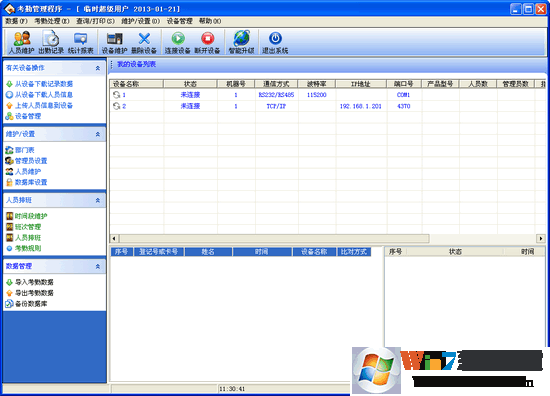Viewport: 550px width, 396px height.
Task: Click the 波特率 column header
Action: point(316,84)
